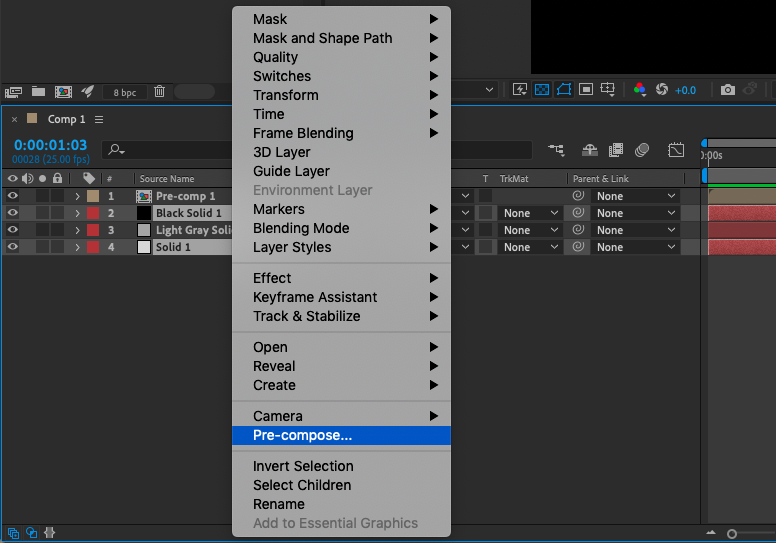Click the current timecode 0:00:01:03
Image resolution: width=776 pixels, height=543 pixels.
point(50,145)
